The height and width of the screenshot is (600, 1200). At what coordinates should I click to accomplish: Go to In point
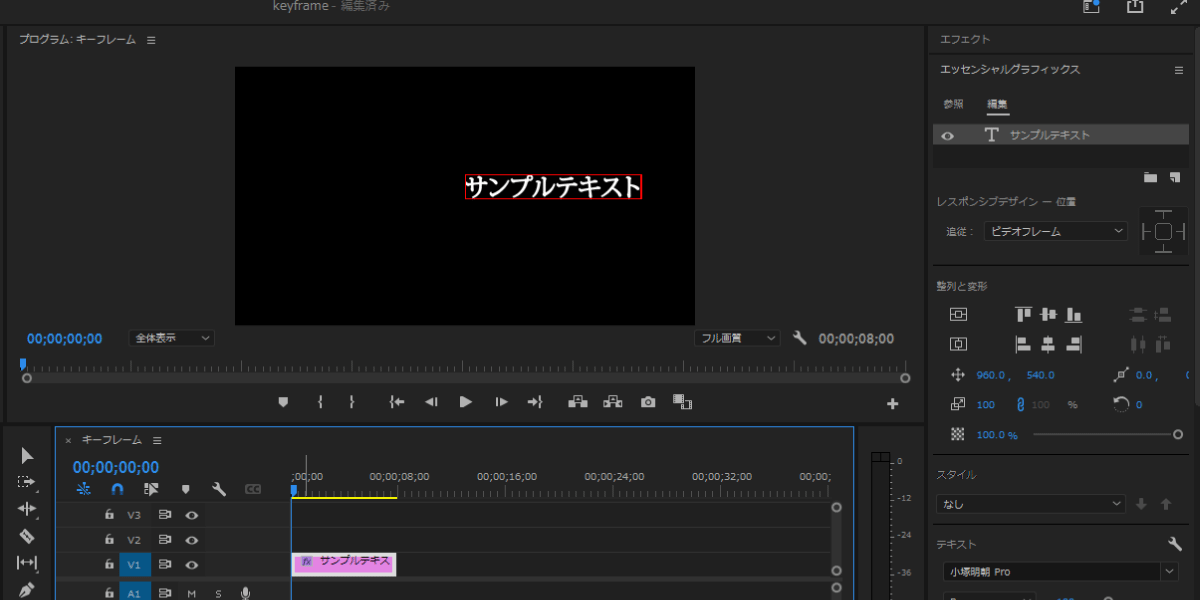[x=397, y=402]
